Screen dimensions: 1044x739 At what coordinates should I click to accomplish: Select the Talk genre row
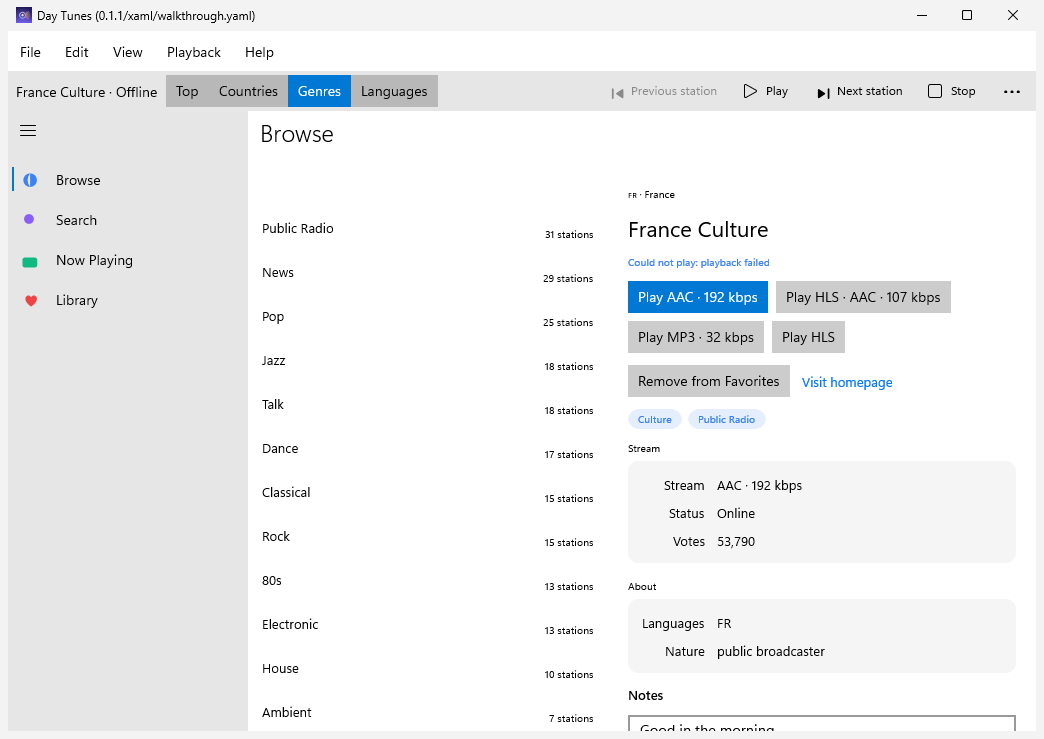click(427, 405)
